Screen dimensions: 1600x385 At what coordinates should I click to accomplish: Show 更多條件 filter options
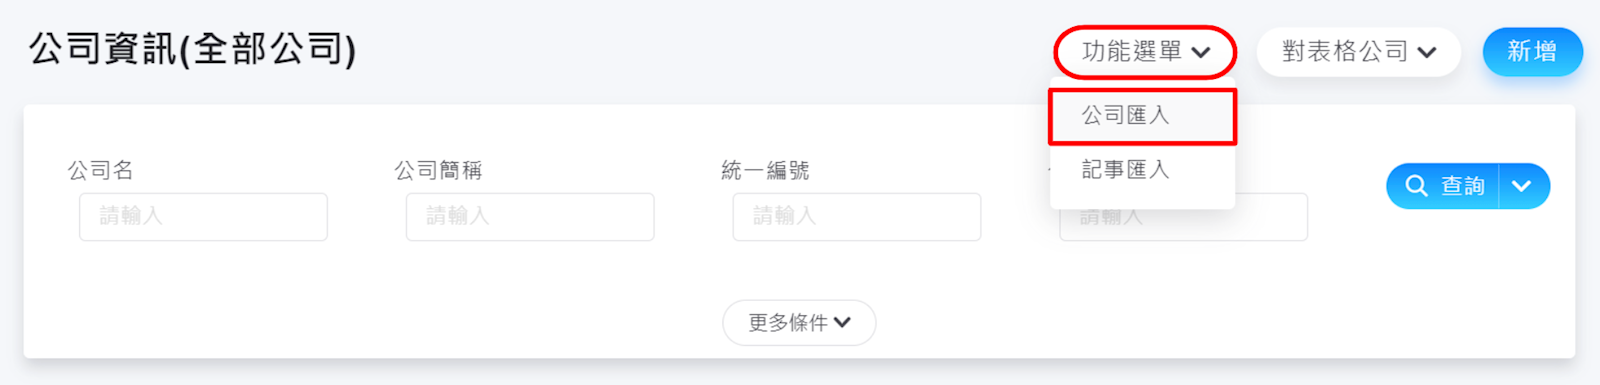799,322
